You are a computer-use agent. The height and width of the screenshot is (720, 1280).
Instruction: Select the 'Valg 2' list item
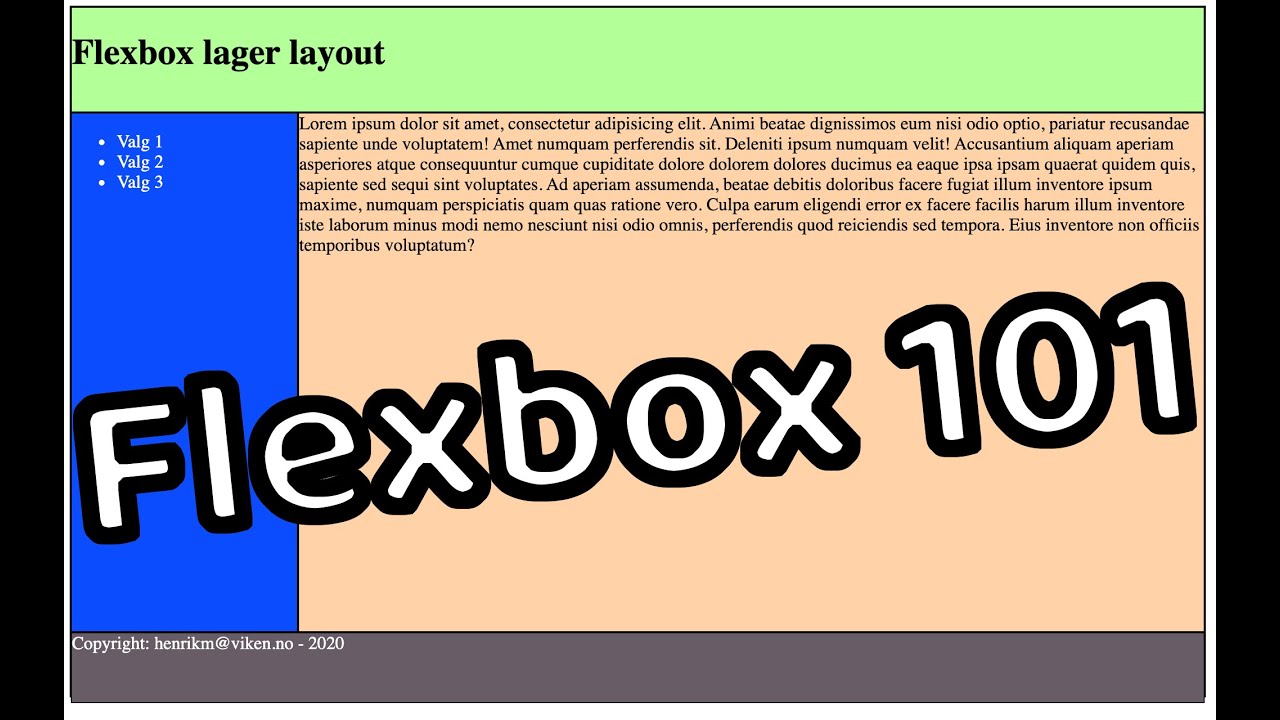(140, 162)
